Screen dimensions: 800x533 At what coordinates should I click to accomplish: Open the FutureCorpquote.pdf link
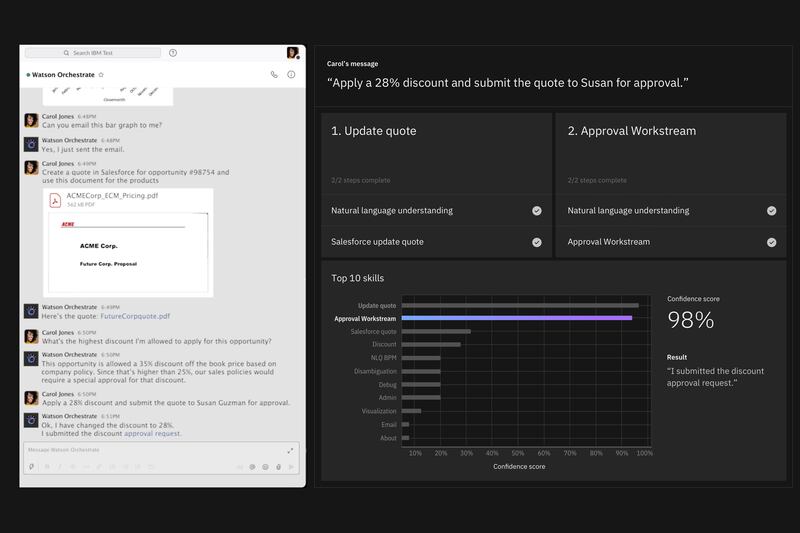(x=135, y=316)
